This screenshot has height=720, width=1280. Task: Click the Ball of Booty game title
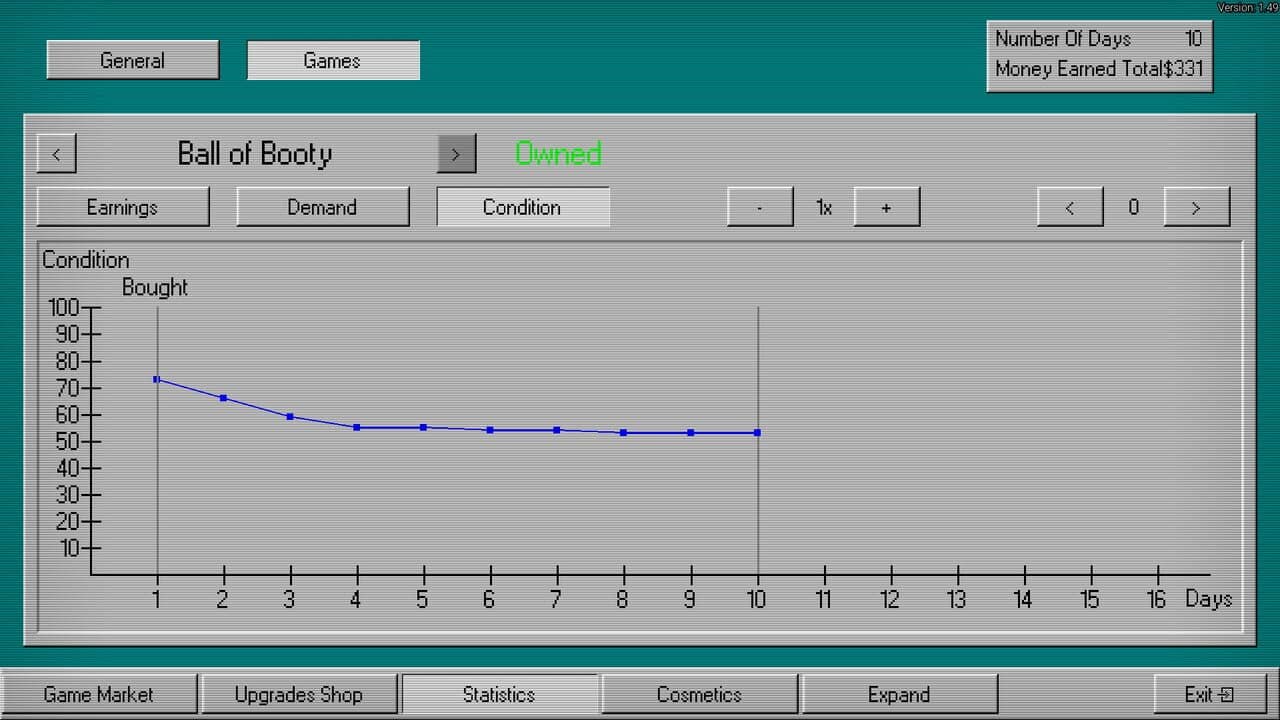(x=255, y=154)
